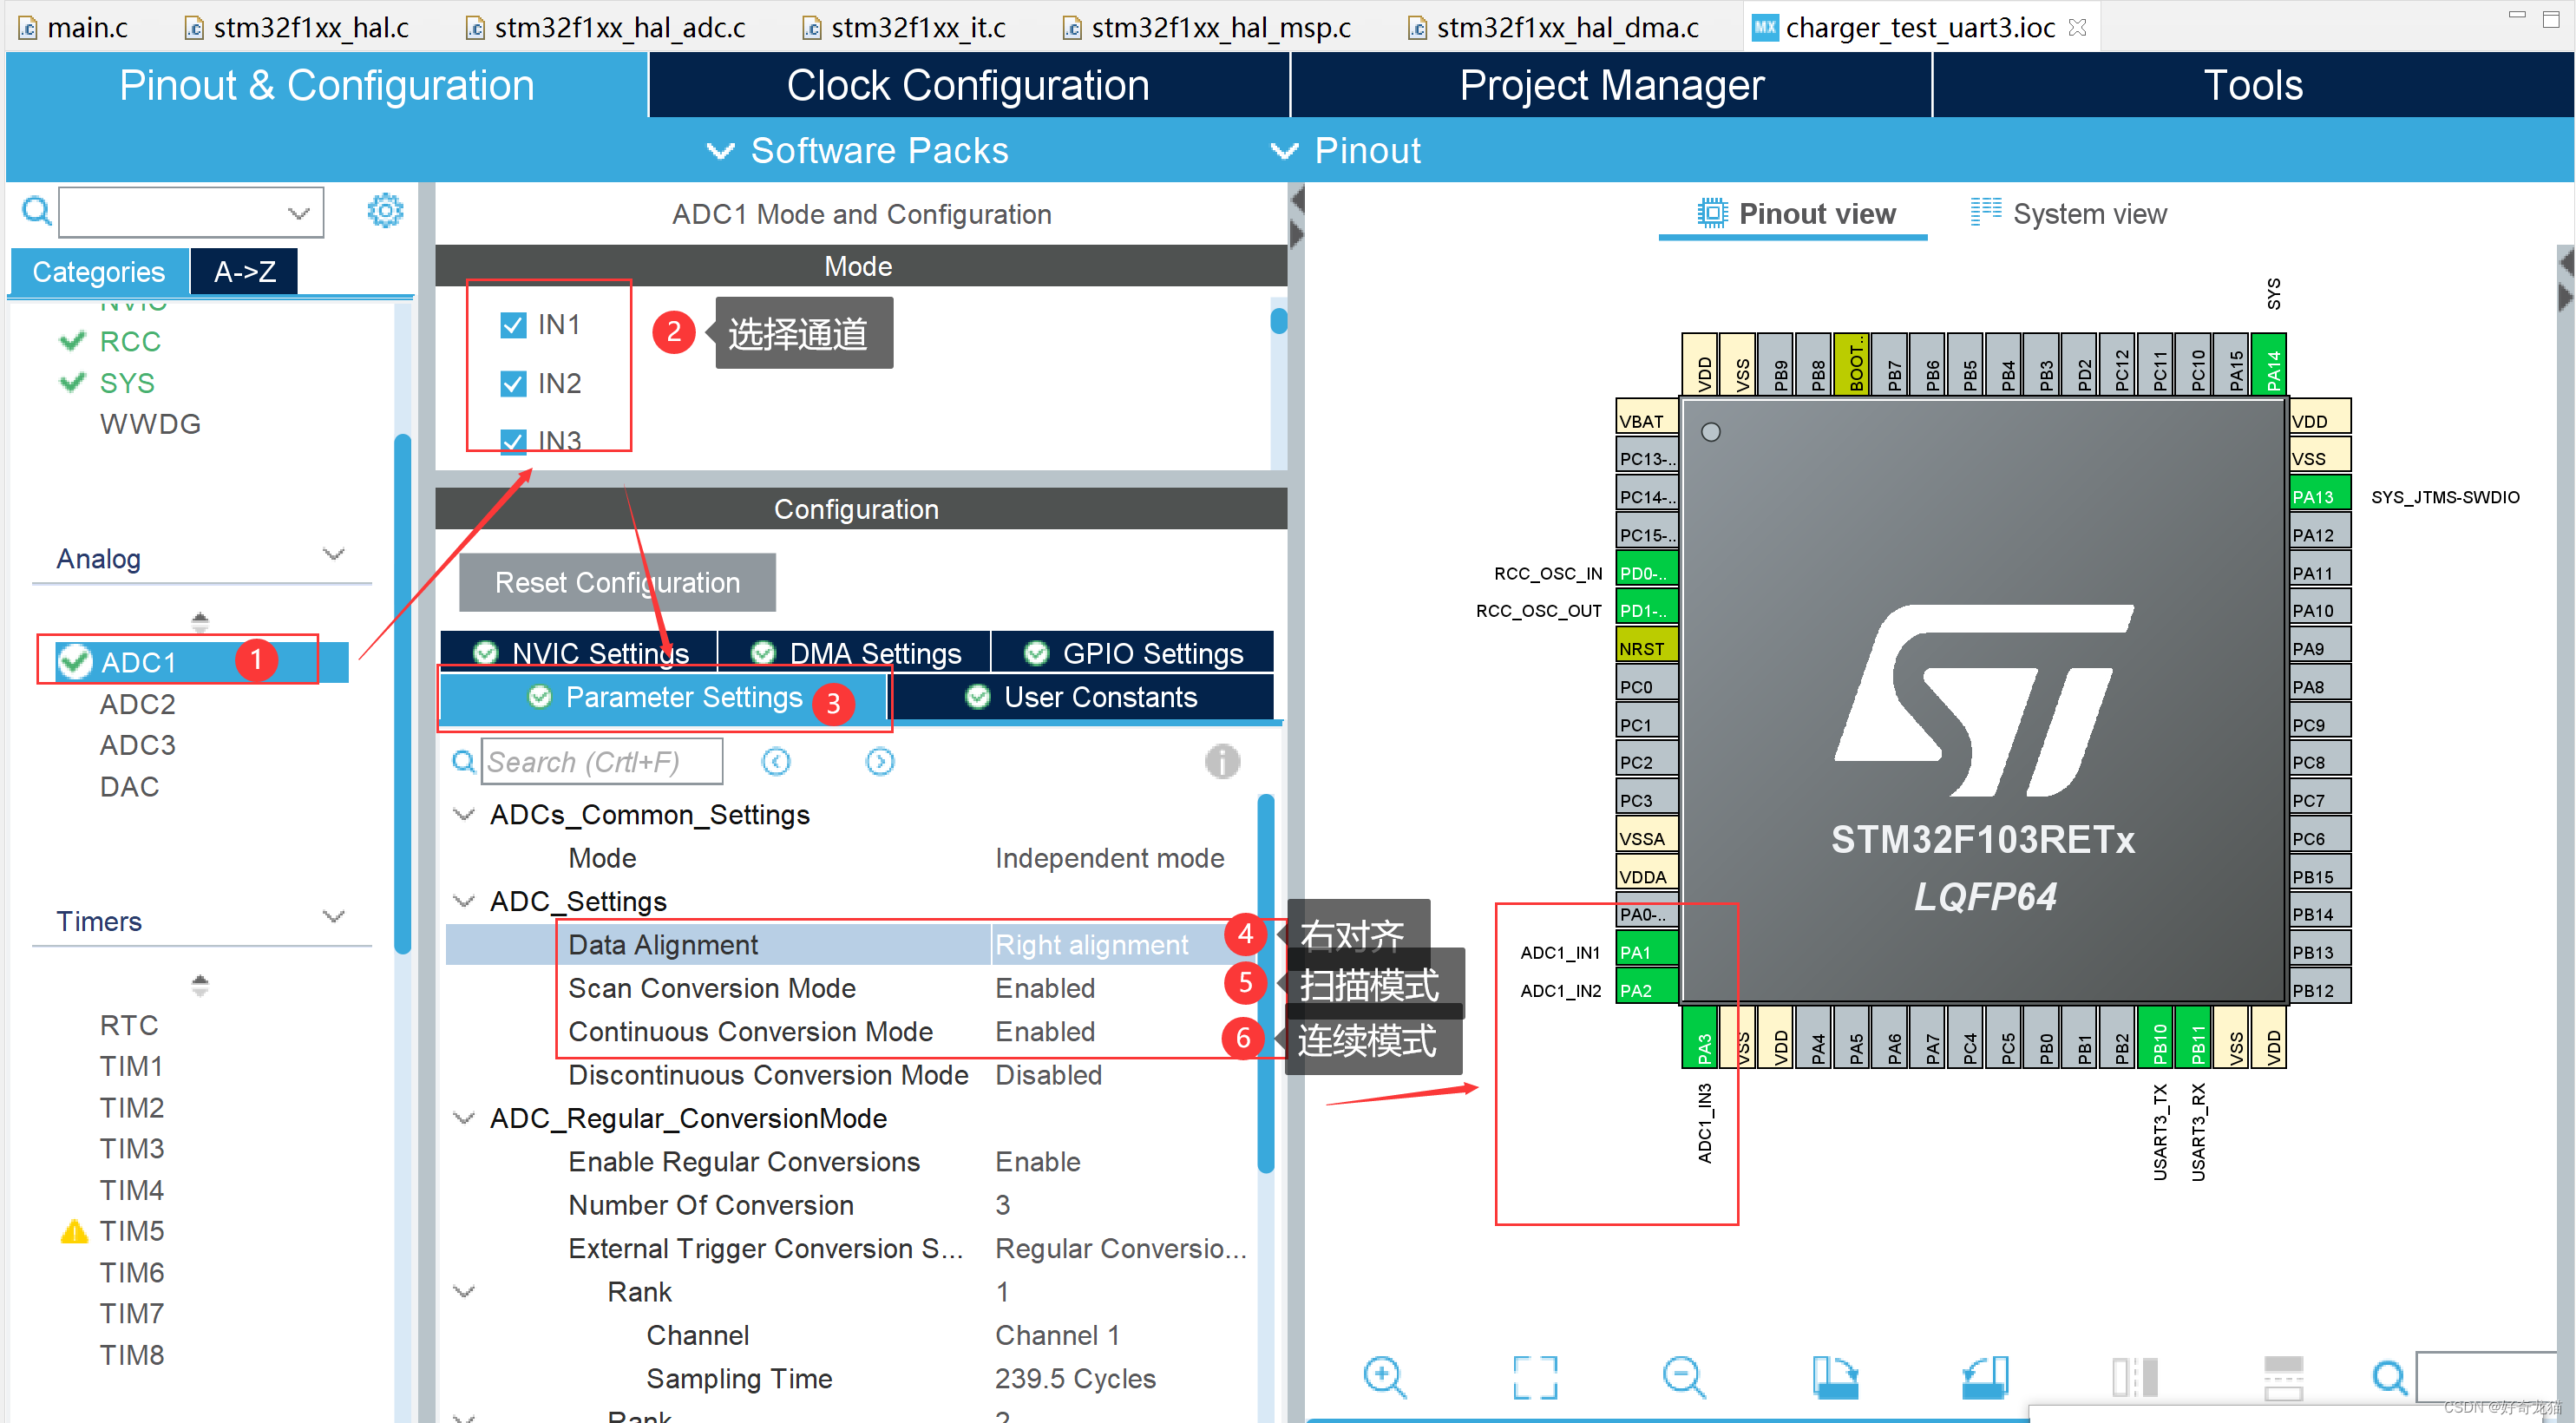Image resolution: width=2576 pixels, height=1423 pixels.
Task: Select the Parameter Settings tab
Action: point(664,697)
